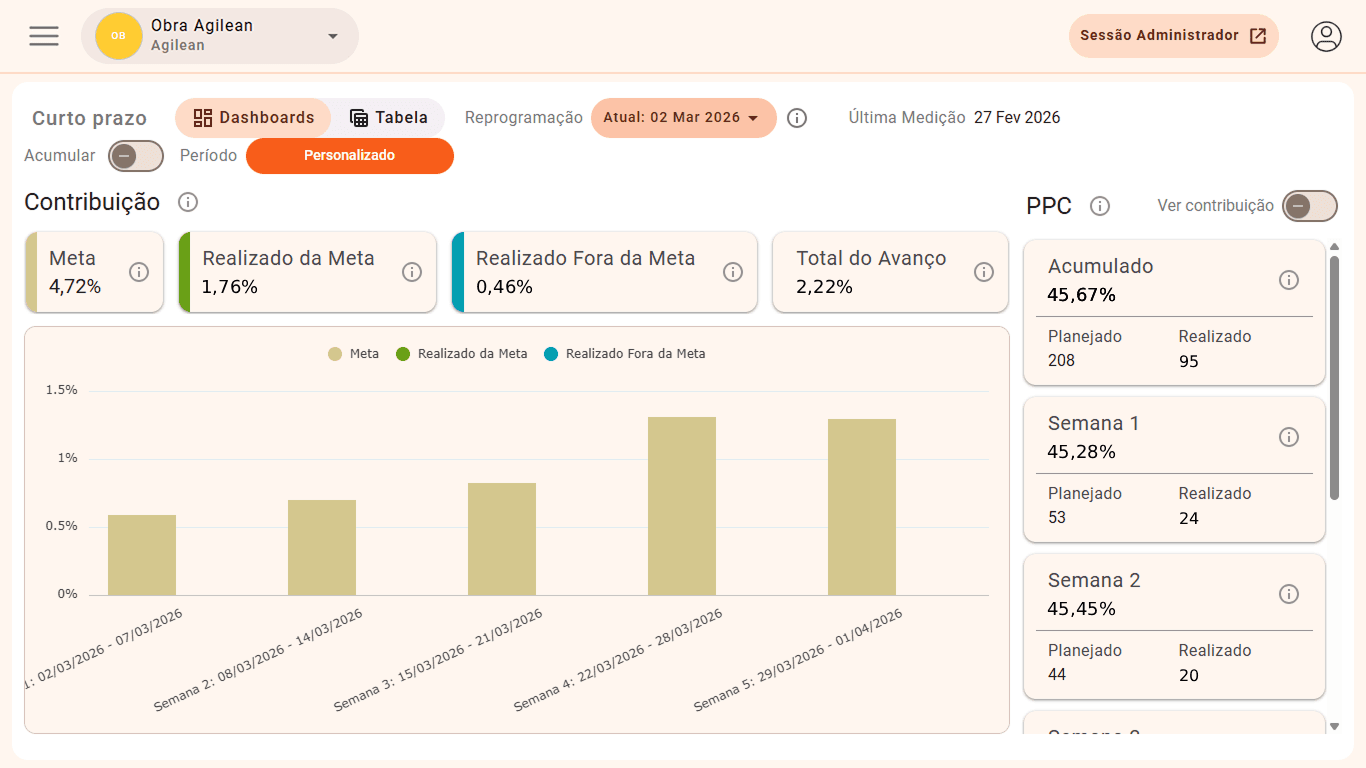Click the Planejado value 53 in Semana 1
The height and width of the screenshot is (768, 1366).
coord(1057,517)
